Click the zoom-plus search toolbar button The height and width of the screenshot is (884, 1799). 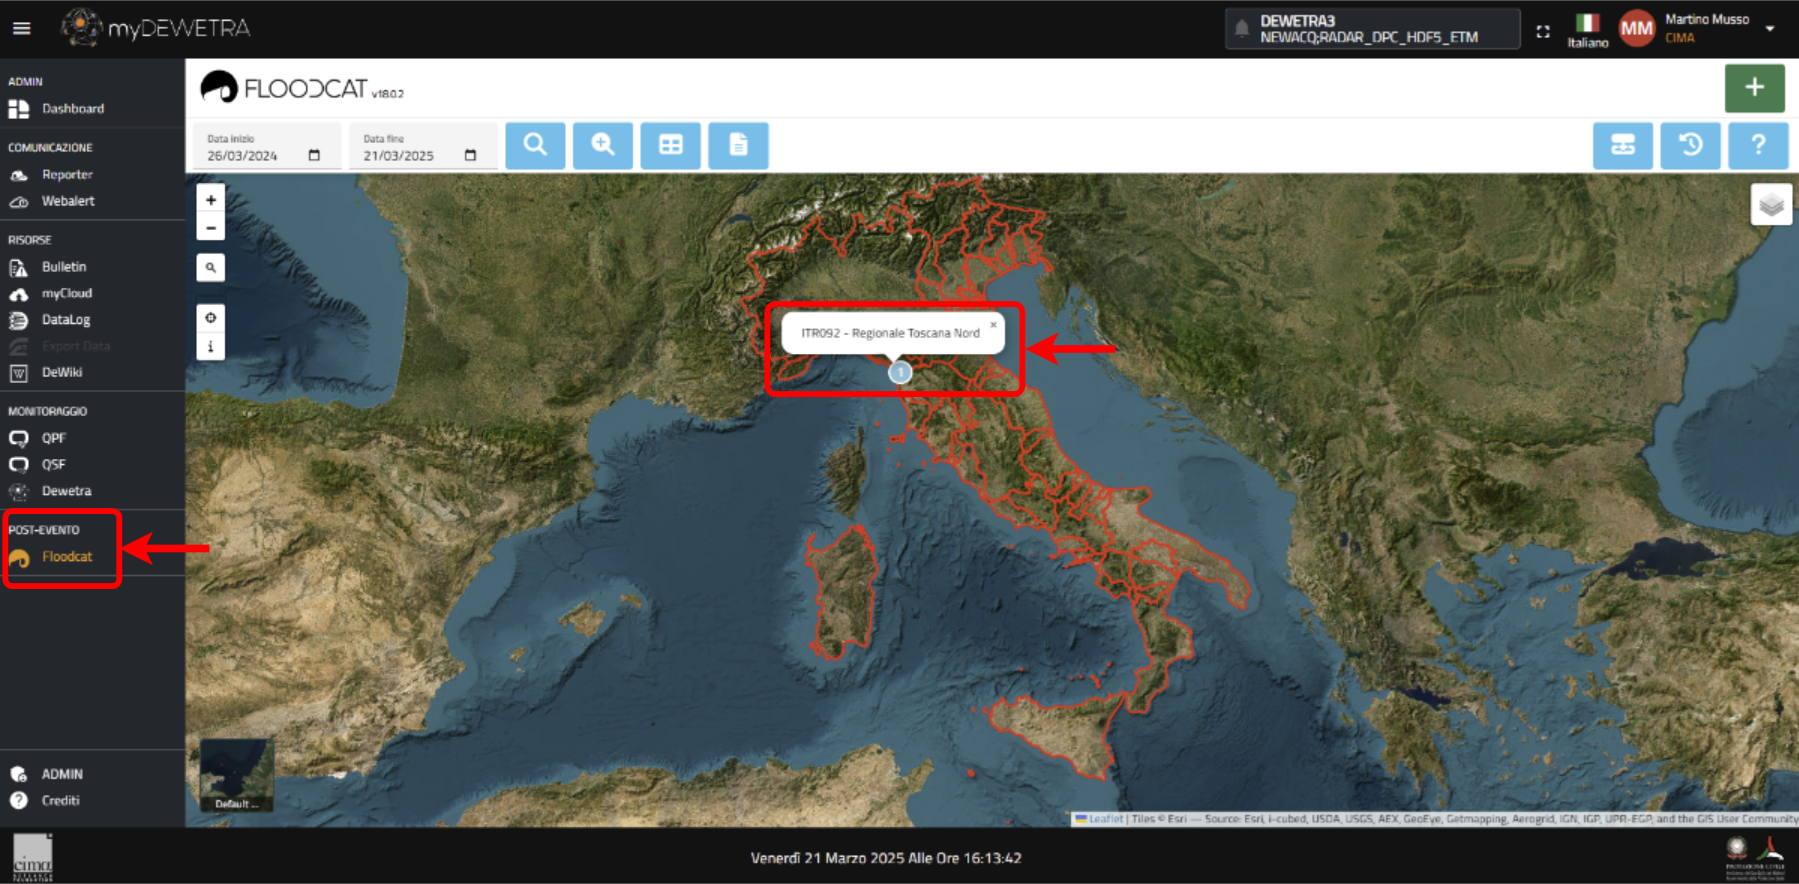pyautogui.click(x=602, y=145)
